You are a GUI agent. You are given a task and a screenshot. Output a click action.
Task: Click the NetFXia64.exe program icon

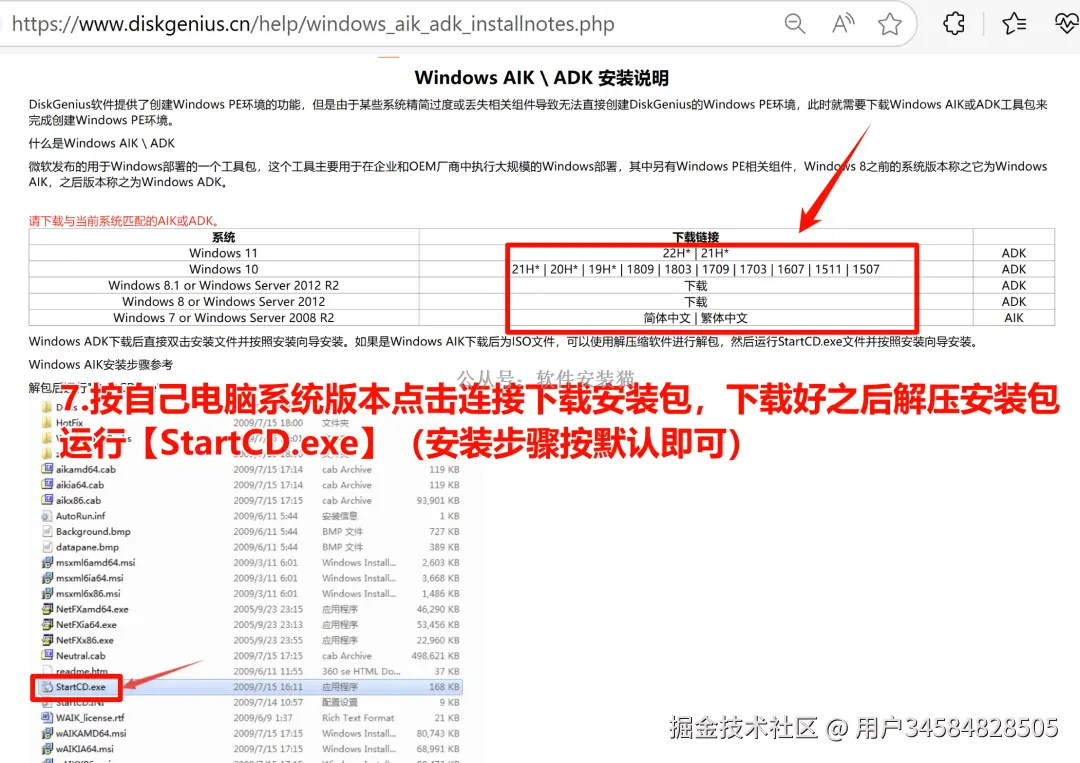tap(47, 625)
